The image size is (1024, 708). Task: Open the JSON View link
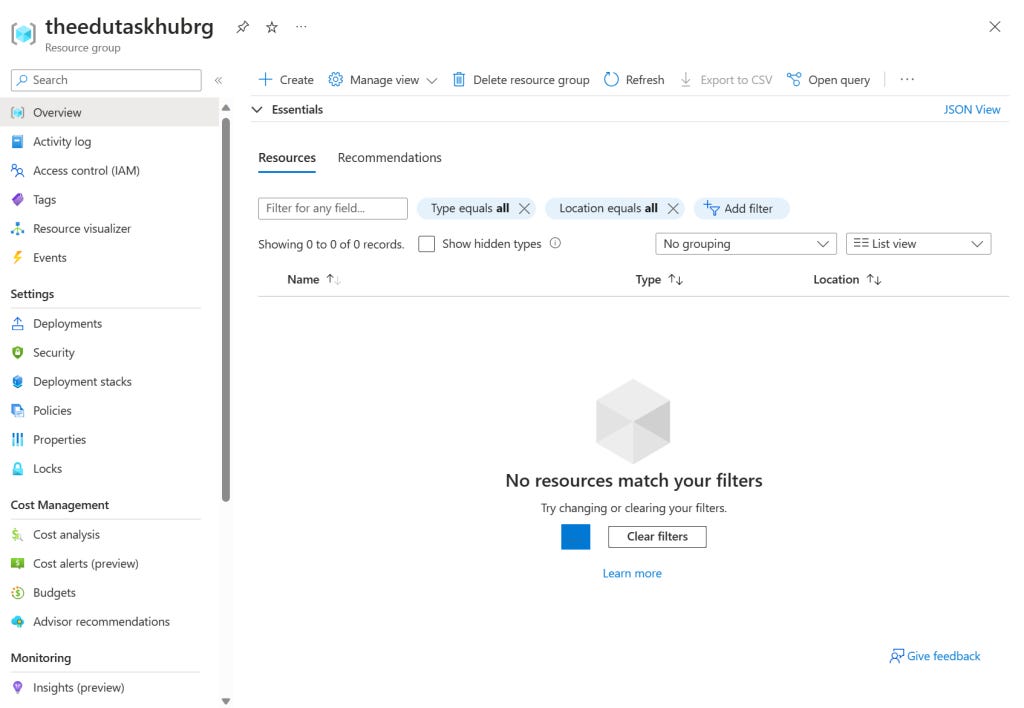971,109
